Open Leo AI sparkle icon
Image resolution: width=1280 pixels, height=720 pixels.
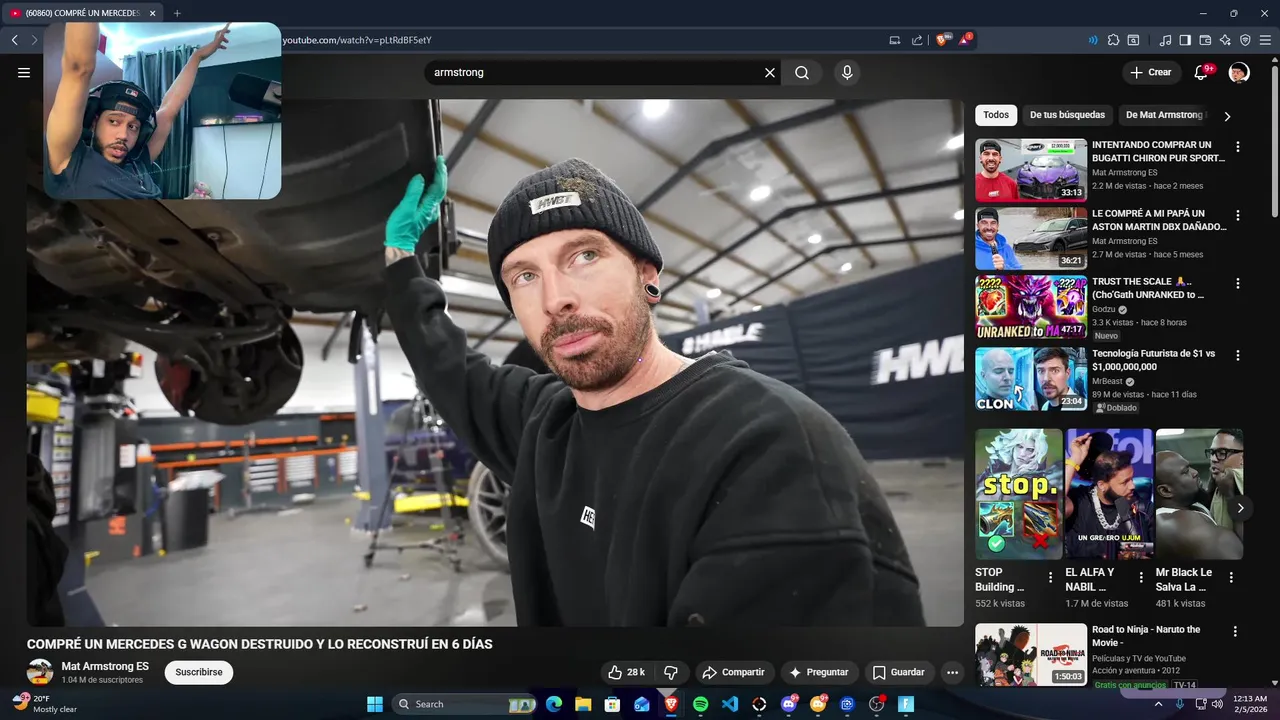(1225, 40)
